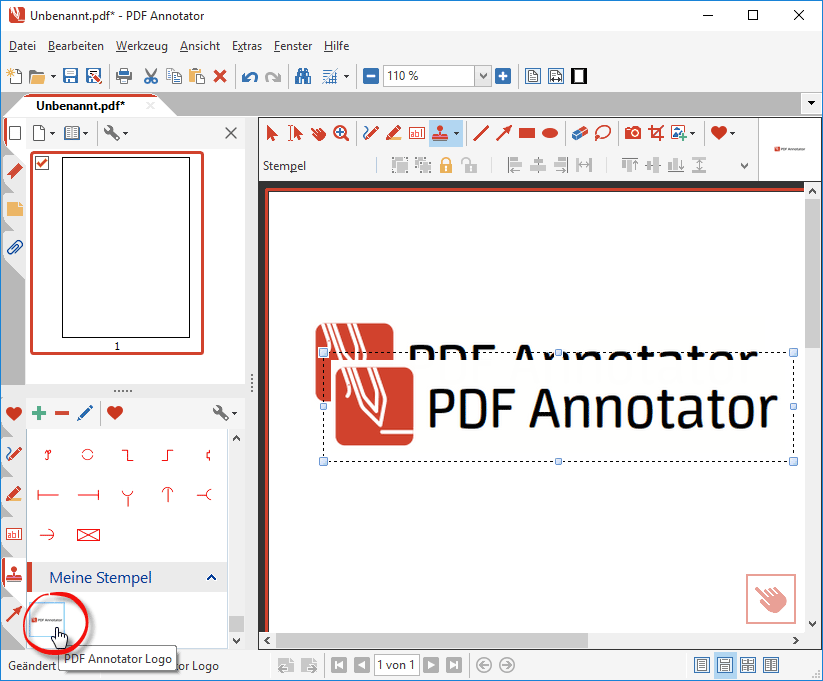Open a file using the folder icon
The width and height of the screenshot is (823, 681).
click(x=36, y=77)
